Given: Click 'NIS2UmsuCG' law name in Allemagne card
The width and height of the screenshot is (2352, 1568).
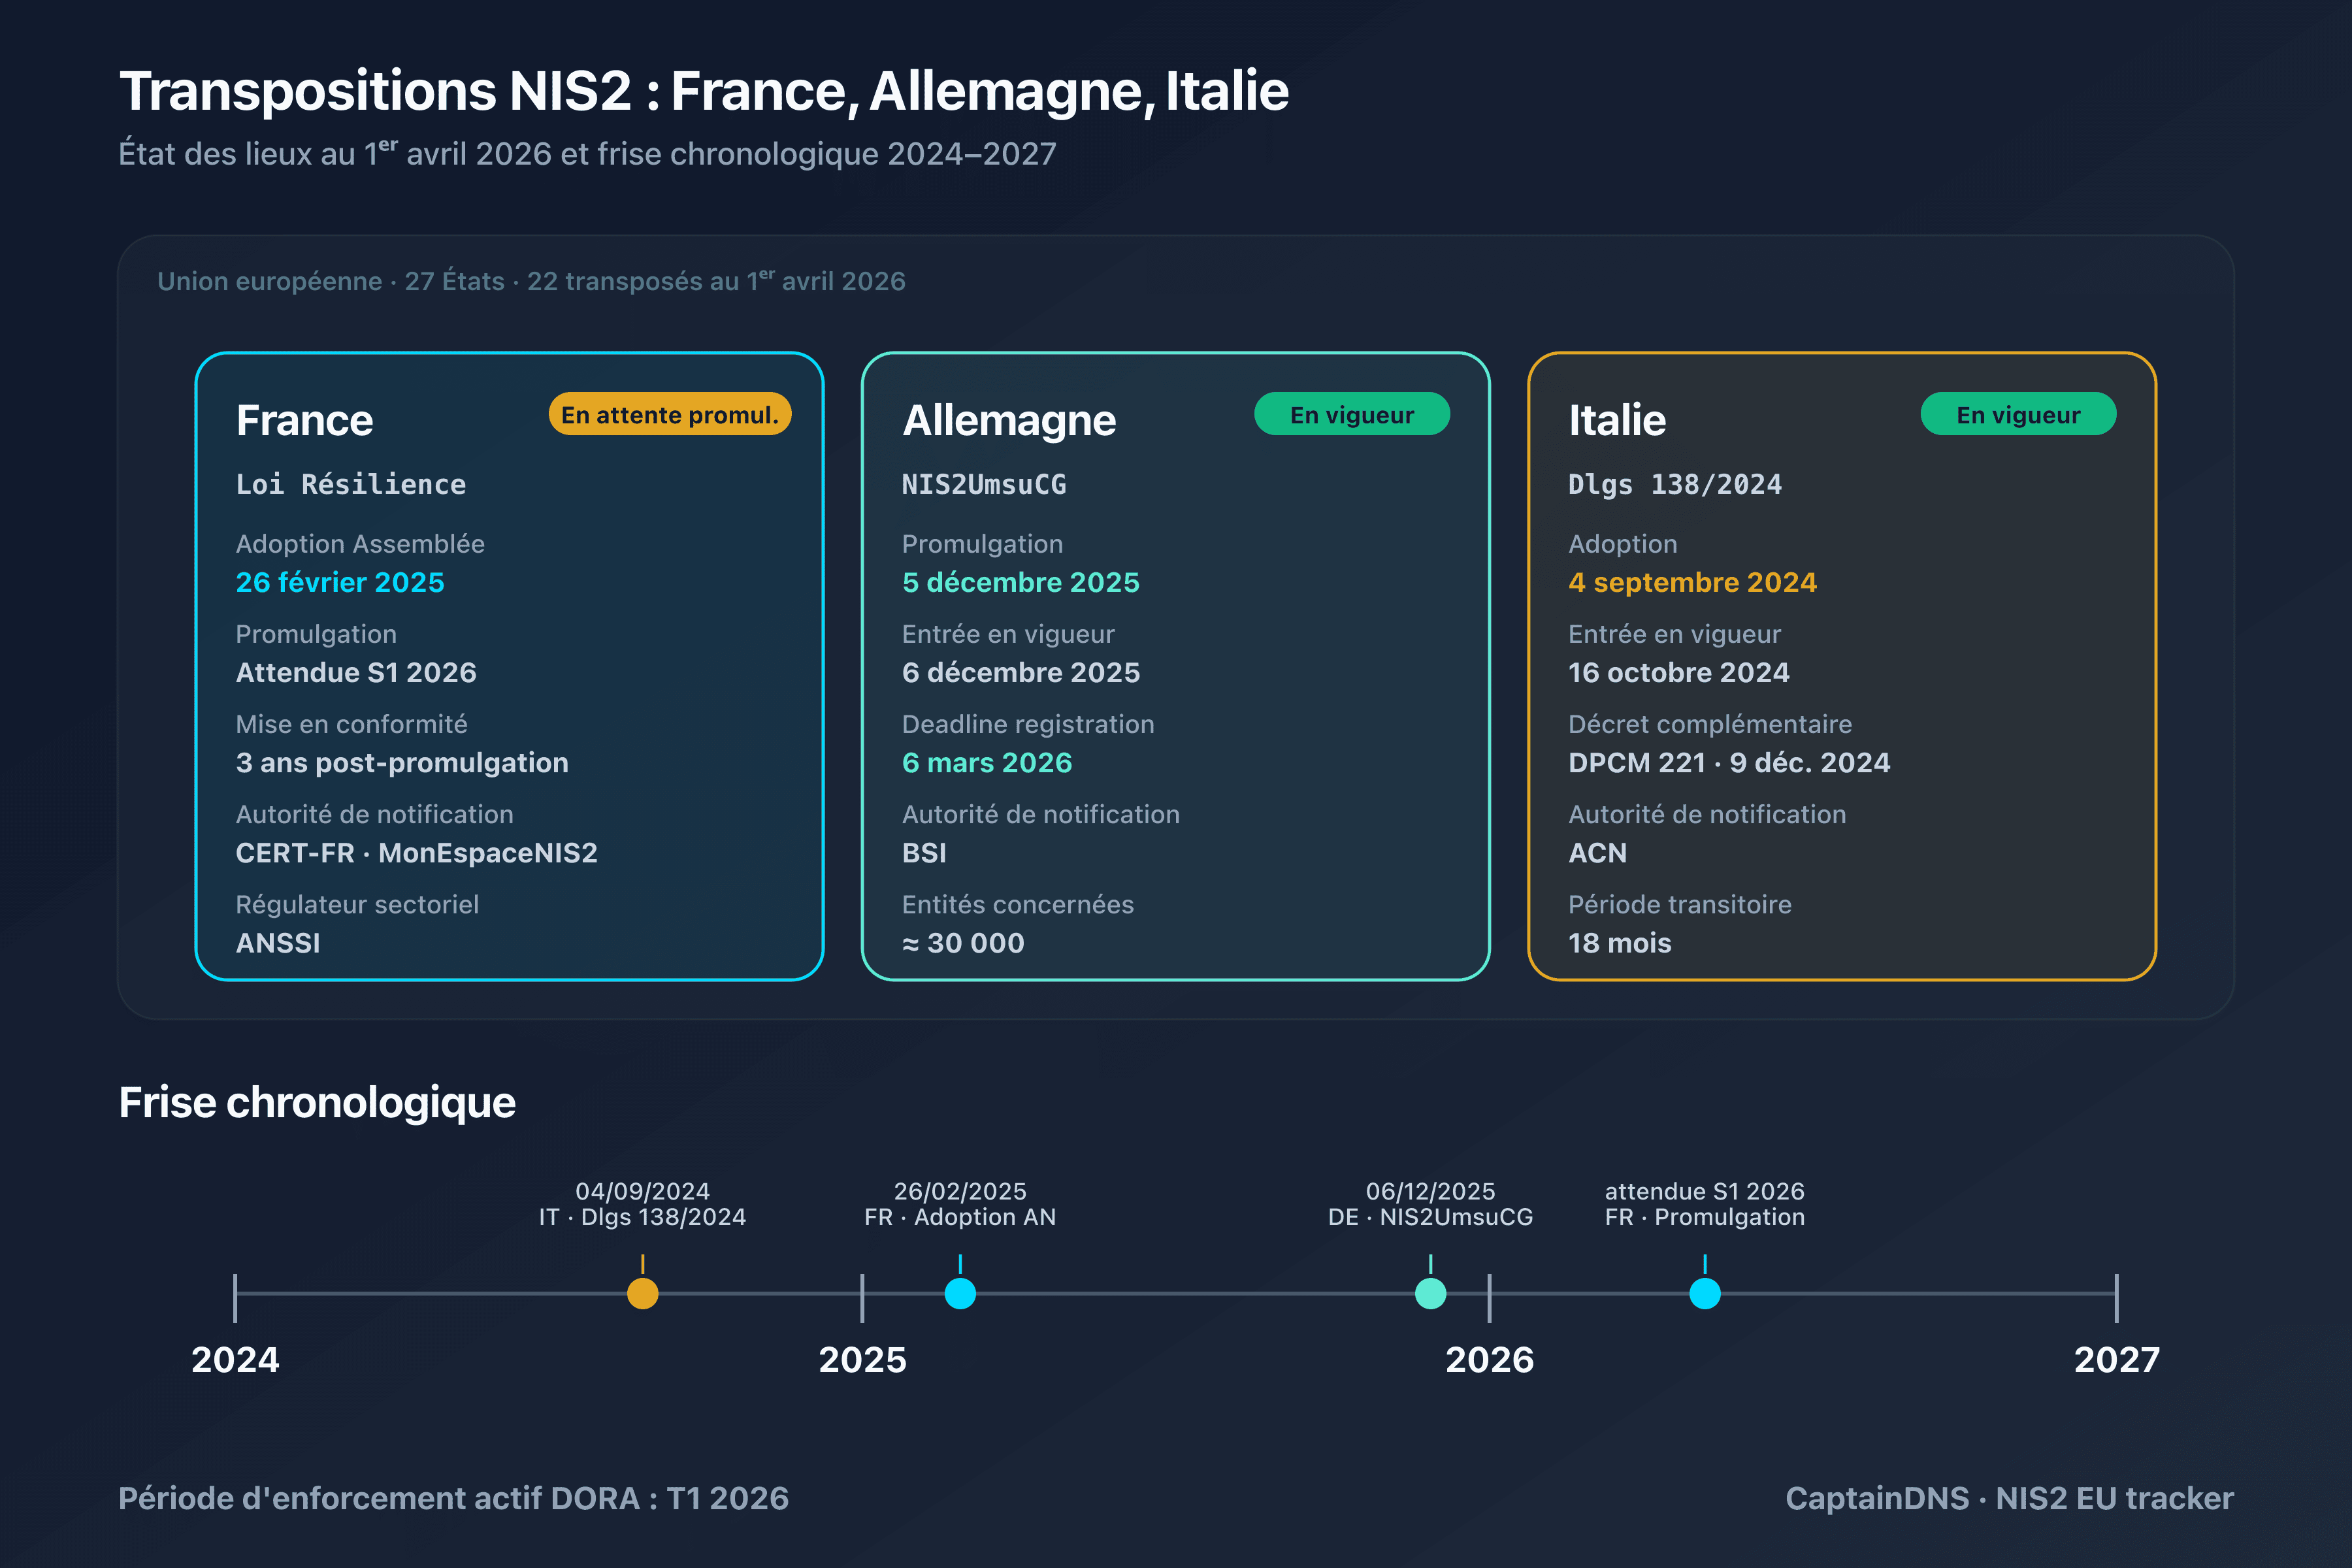Looking at the screenshot, I should (x=984, y=485).
